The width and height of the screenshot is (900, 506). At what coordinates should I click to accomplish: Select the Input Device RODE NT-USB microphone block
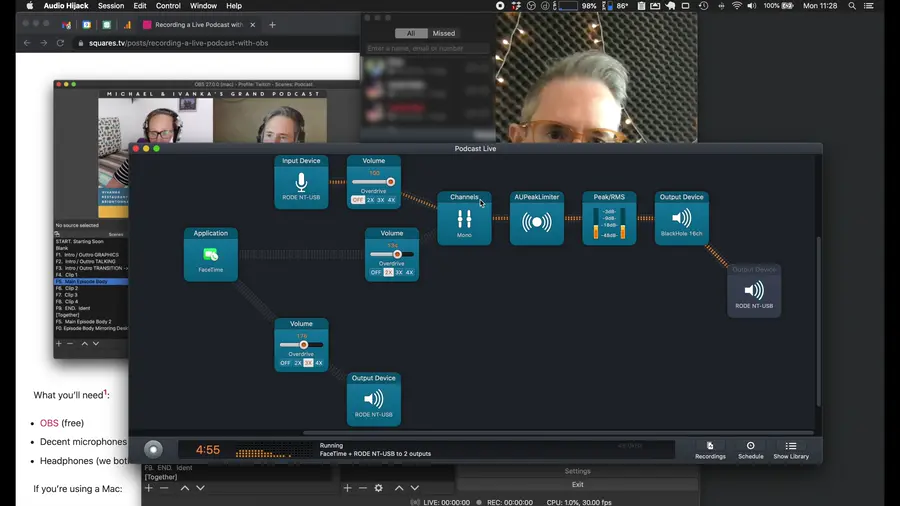301,182
